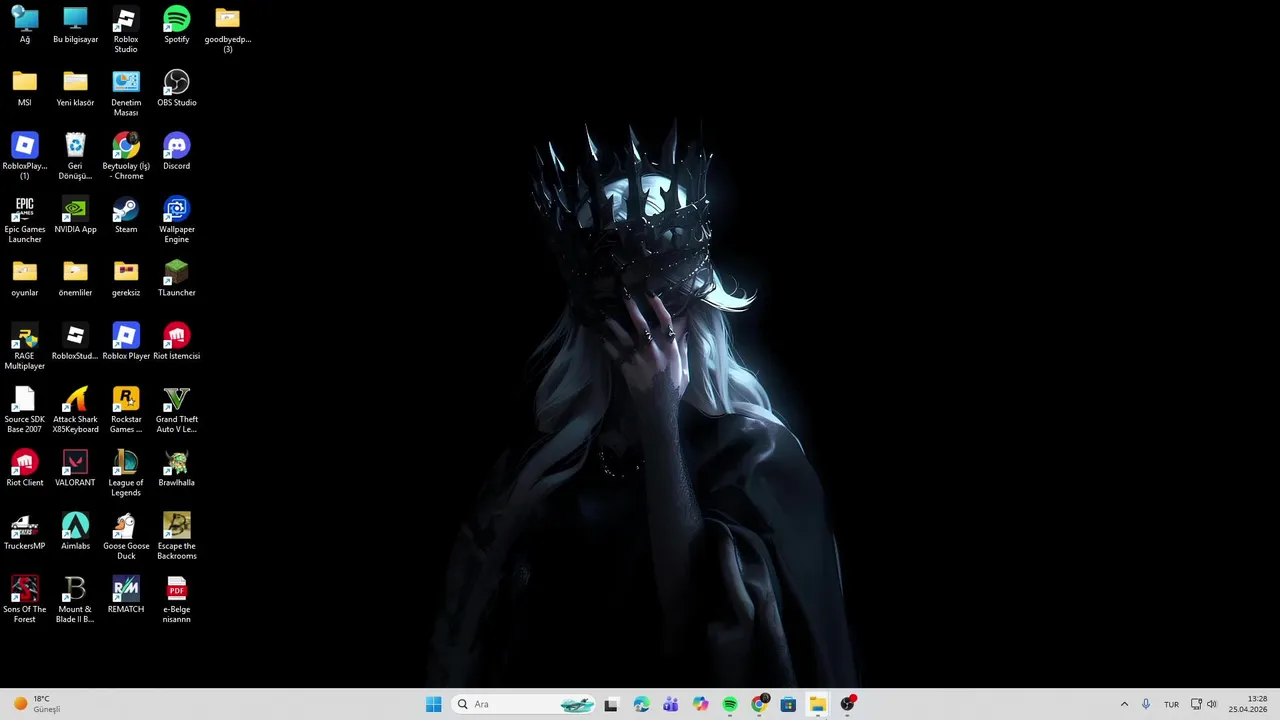Select the Roblox Player shortcut
Screen dimensions: 1280x720
click(126, 341)
